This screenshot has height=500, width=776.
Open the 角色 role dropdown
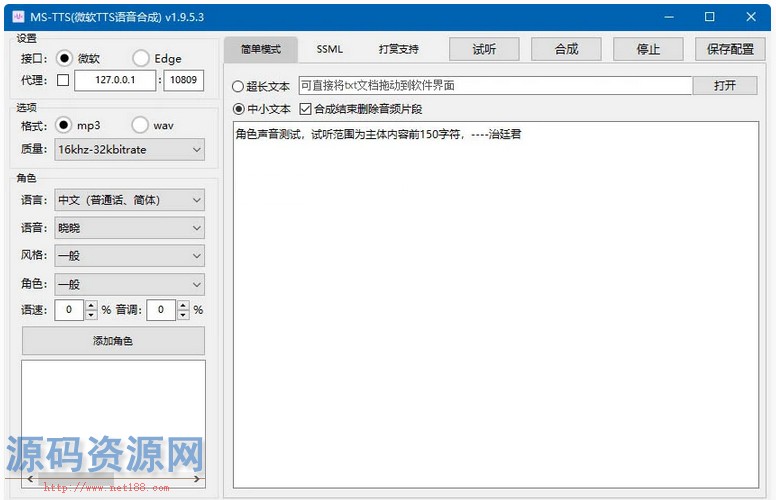click(129, 285)
